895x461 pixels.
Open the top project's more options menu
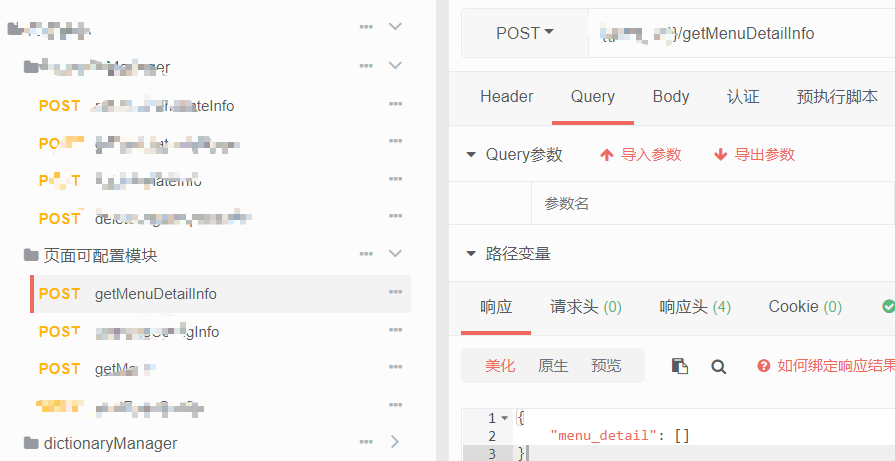[366, 27]
